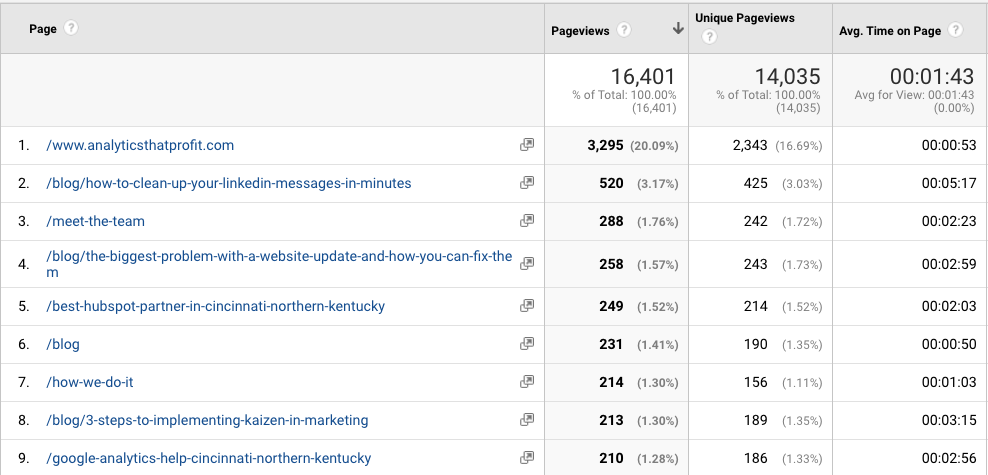Select the /best-hubspot-partner-in-cincinnati-northern-kentucky link
The width and height of the screenshot is (988, 475).
215,306
